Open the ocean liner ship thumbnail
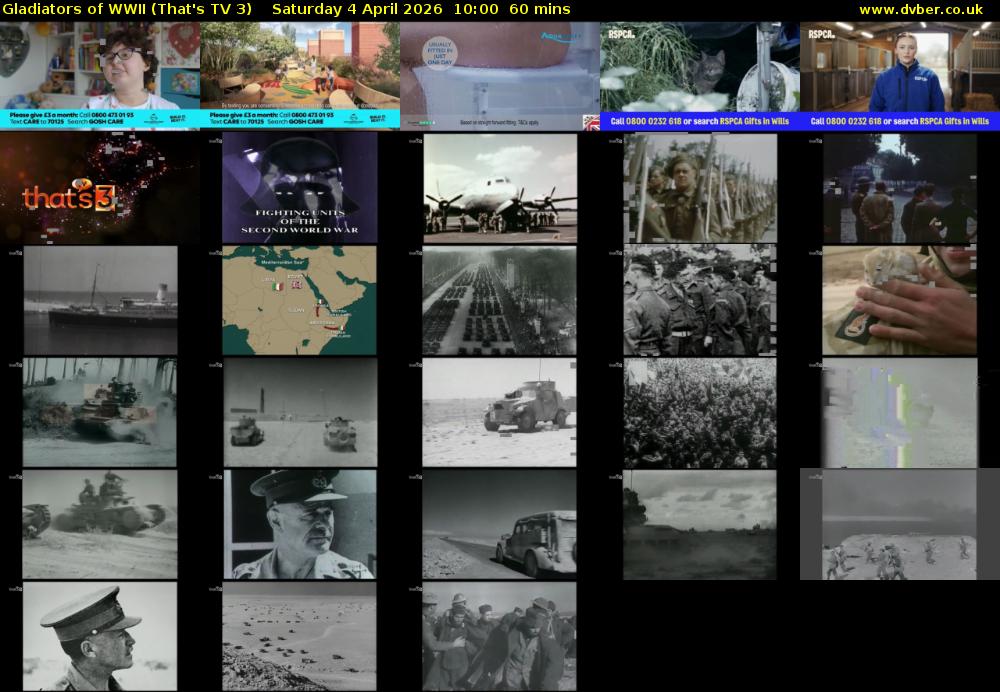 (x=100, y=299)
